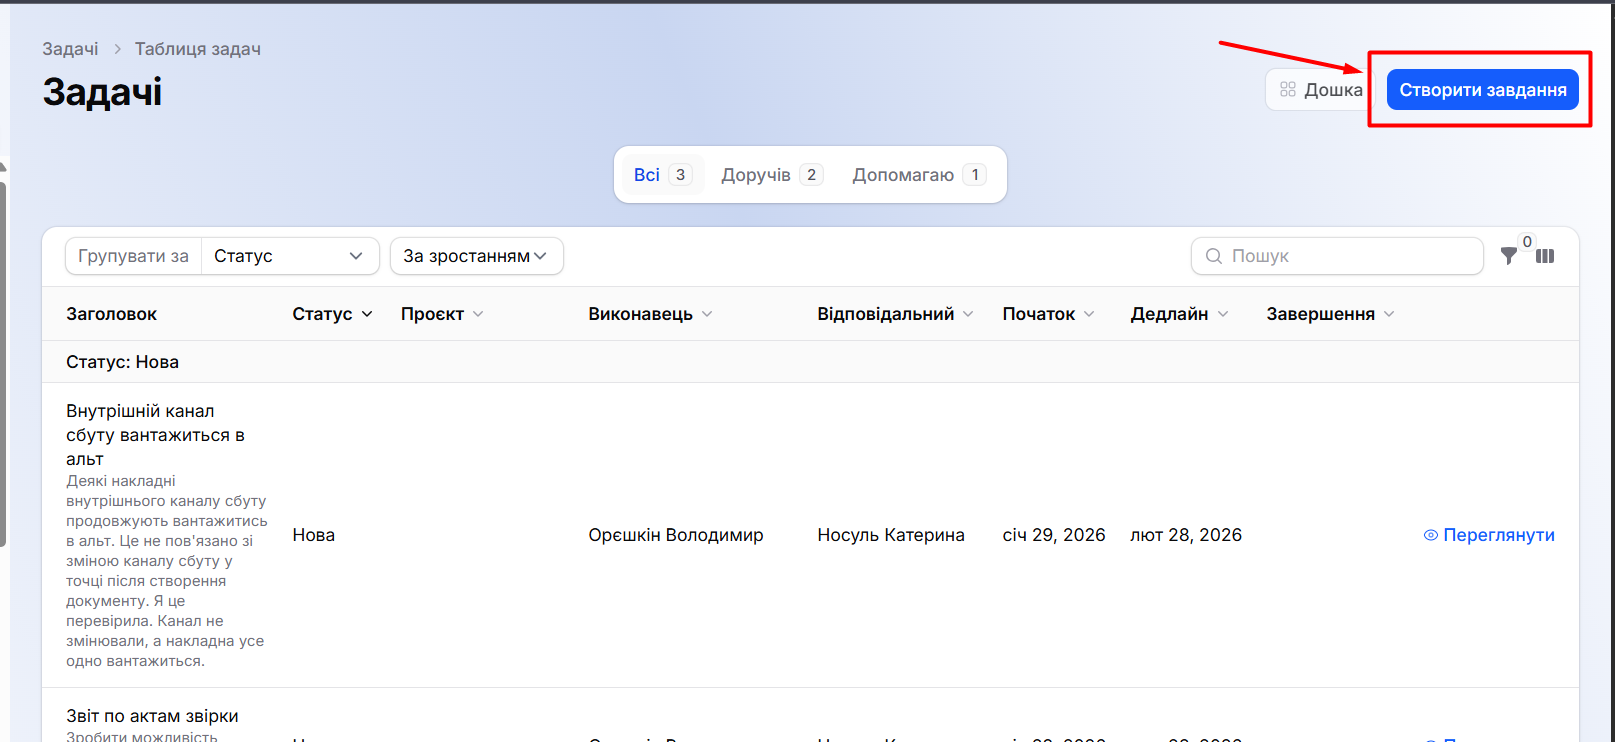
Task: Click the Таблиця задач breadcrumb item
Action: click(x=198, y=49)
